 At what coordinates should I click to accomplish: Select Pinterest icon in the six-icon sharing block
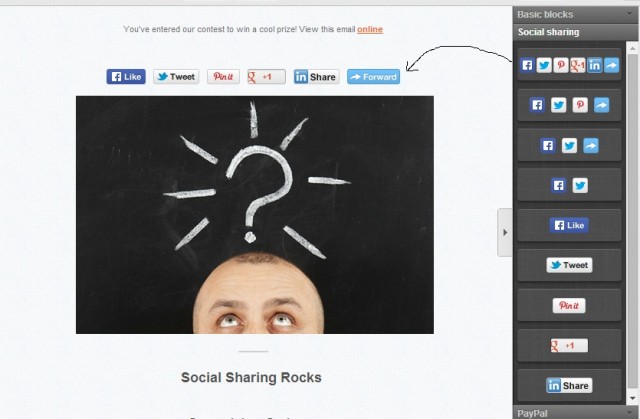click(561, 65)
